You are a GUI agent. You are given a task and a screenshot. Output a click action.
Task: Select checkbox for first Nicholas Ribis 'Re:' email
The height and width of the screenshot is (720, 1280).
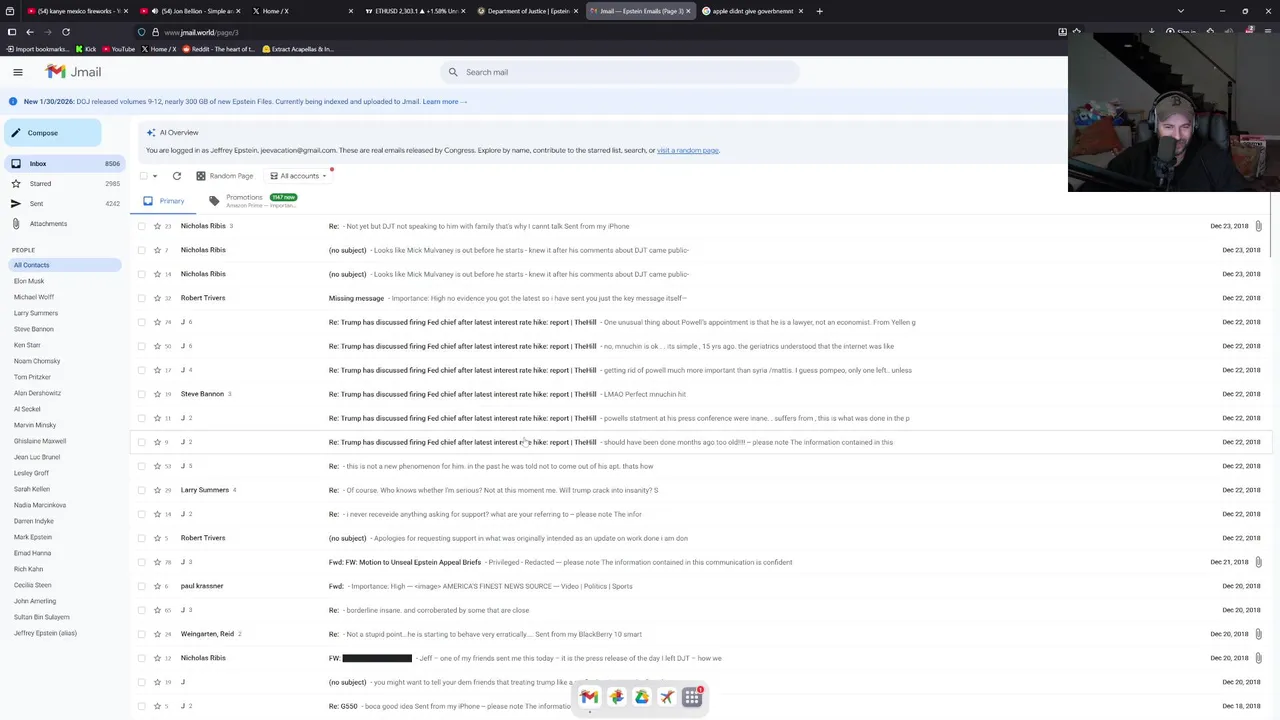point(142,226)
